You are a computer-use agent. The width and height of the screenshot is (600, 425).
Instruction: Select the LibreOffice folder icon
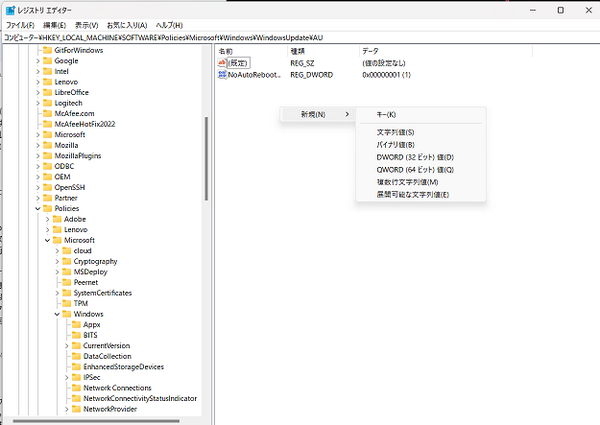(47, 92)
